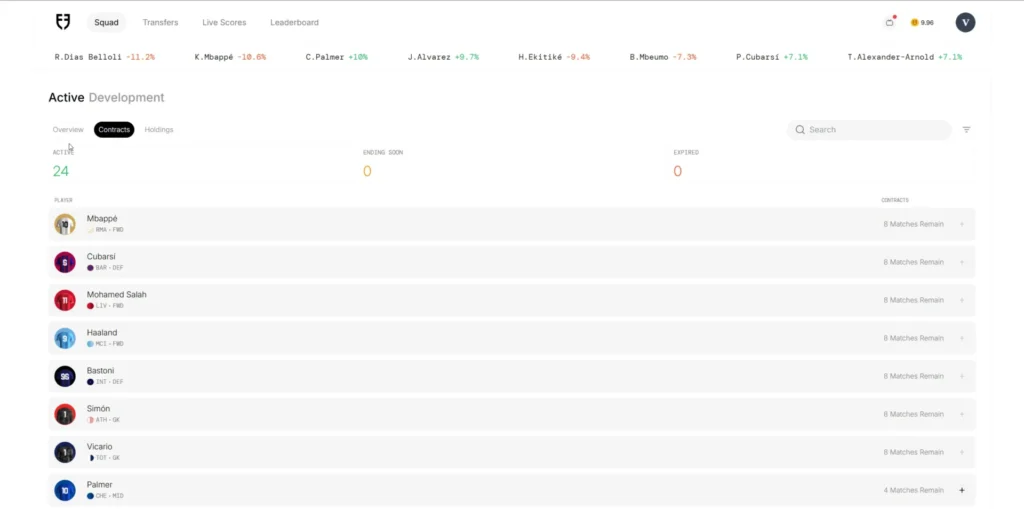
Task: Expand Mohamed Salah's contract plus icon
Action: coord(962,300)
